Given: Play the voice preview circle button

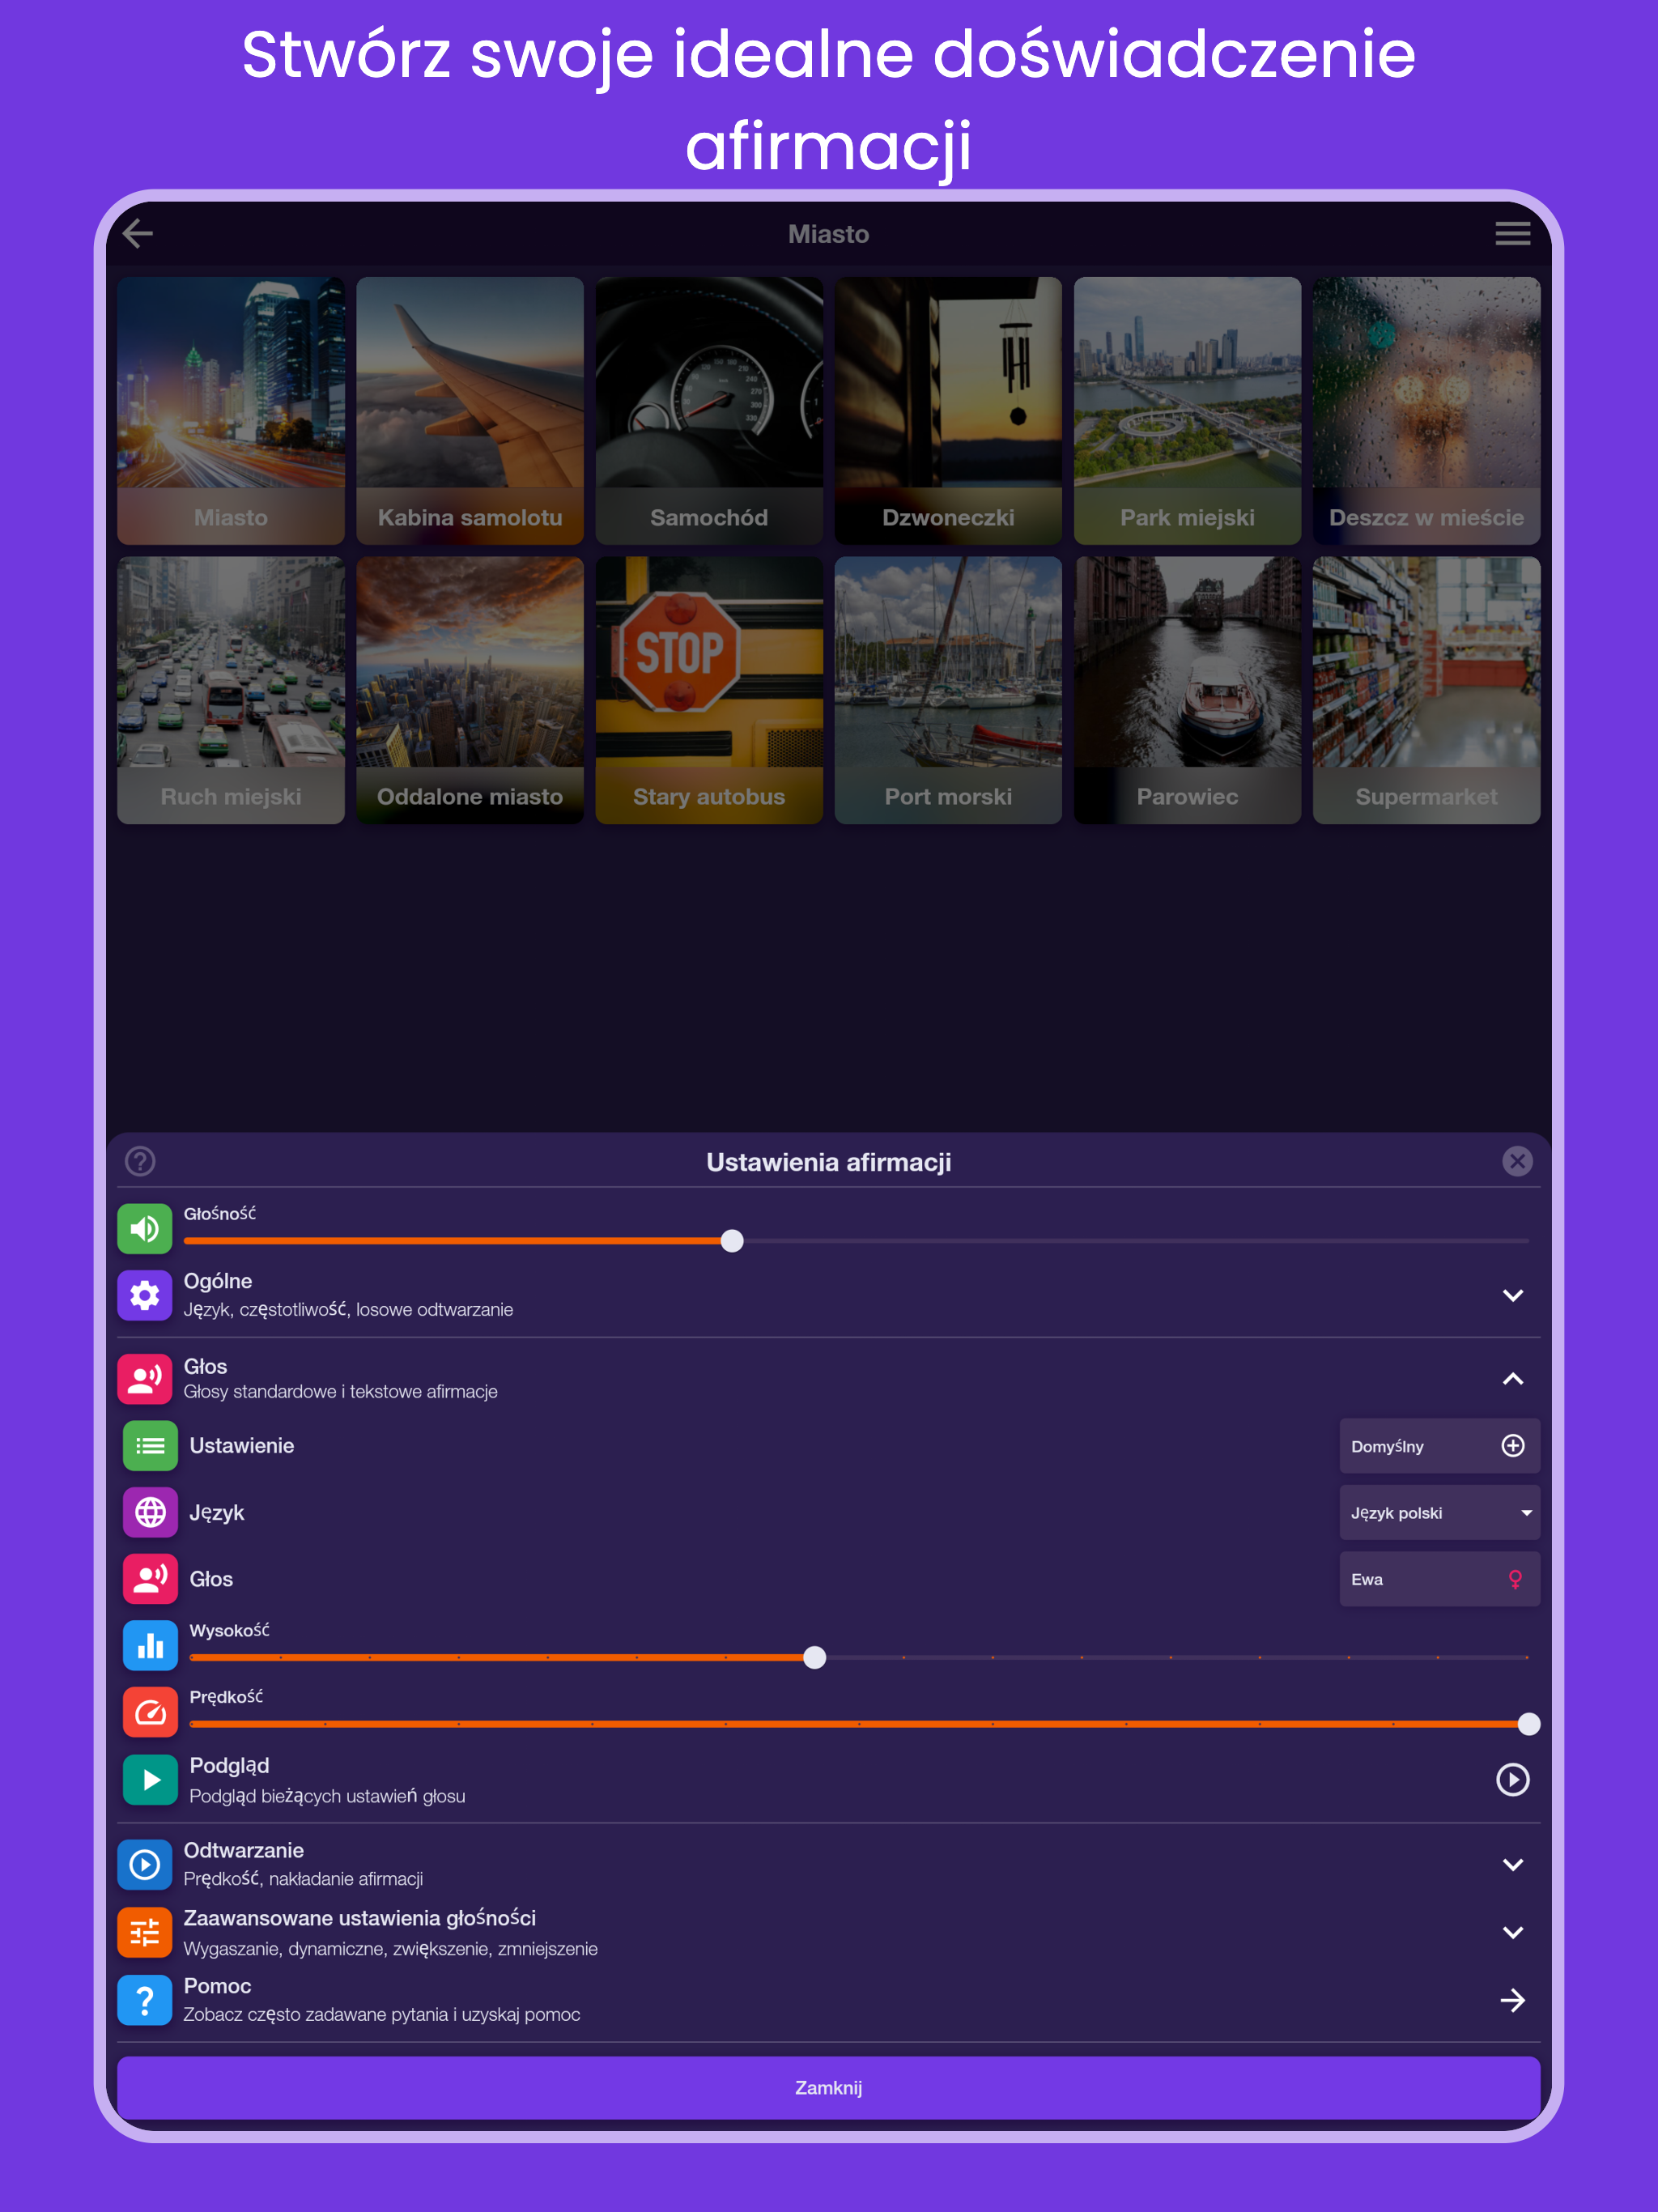Looking at the screenshot, I should click(1512, 1780).
